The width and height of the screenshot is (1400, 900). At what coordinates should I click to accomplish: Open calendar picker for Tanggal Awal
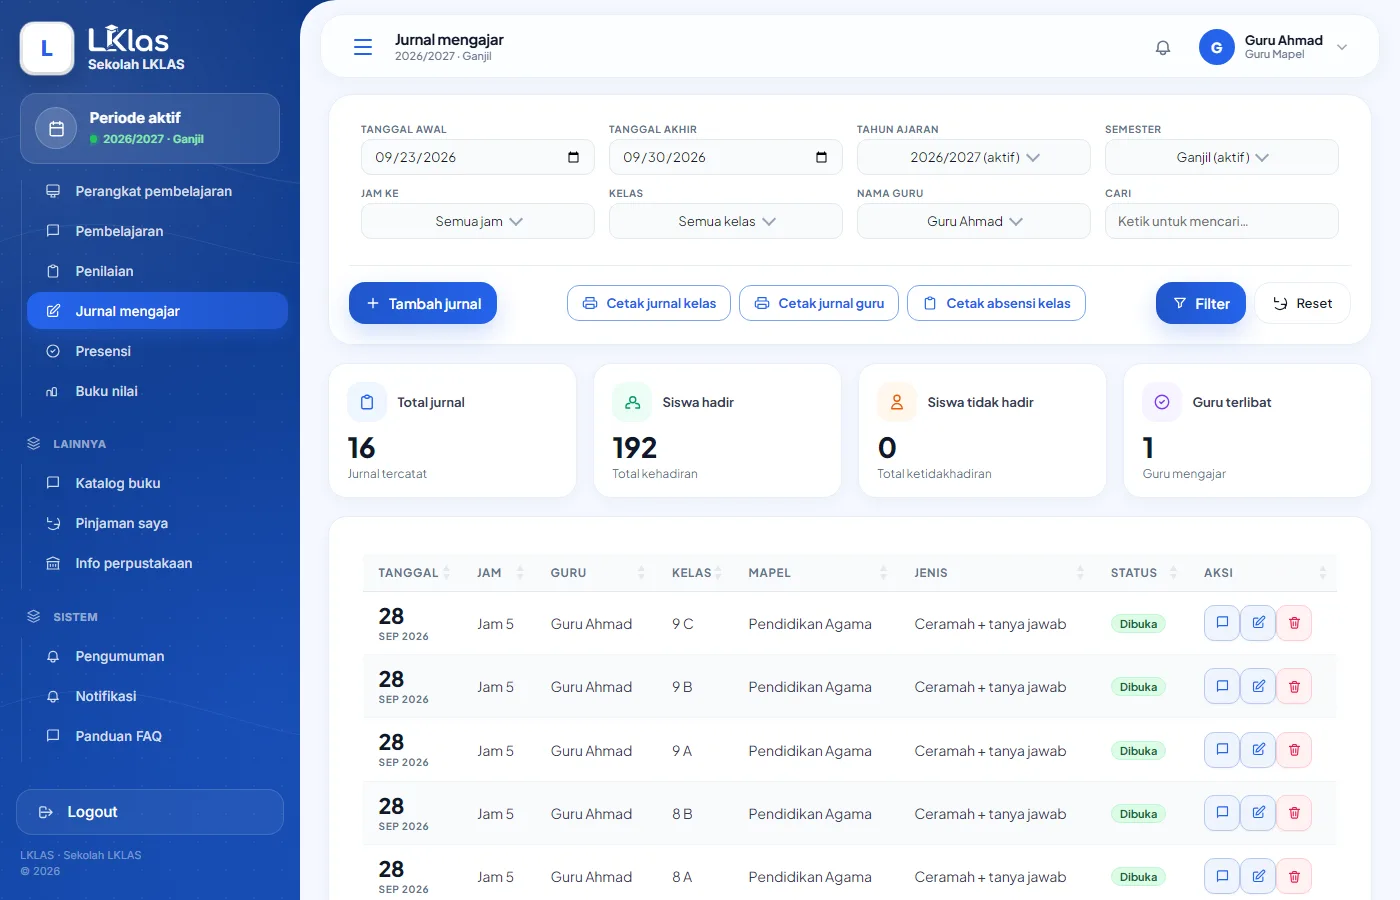[x=573, y=157]
